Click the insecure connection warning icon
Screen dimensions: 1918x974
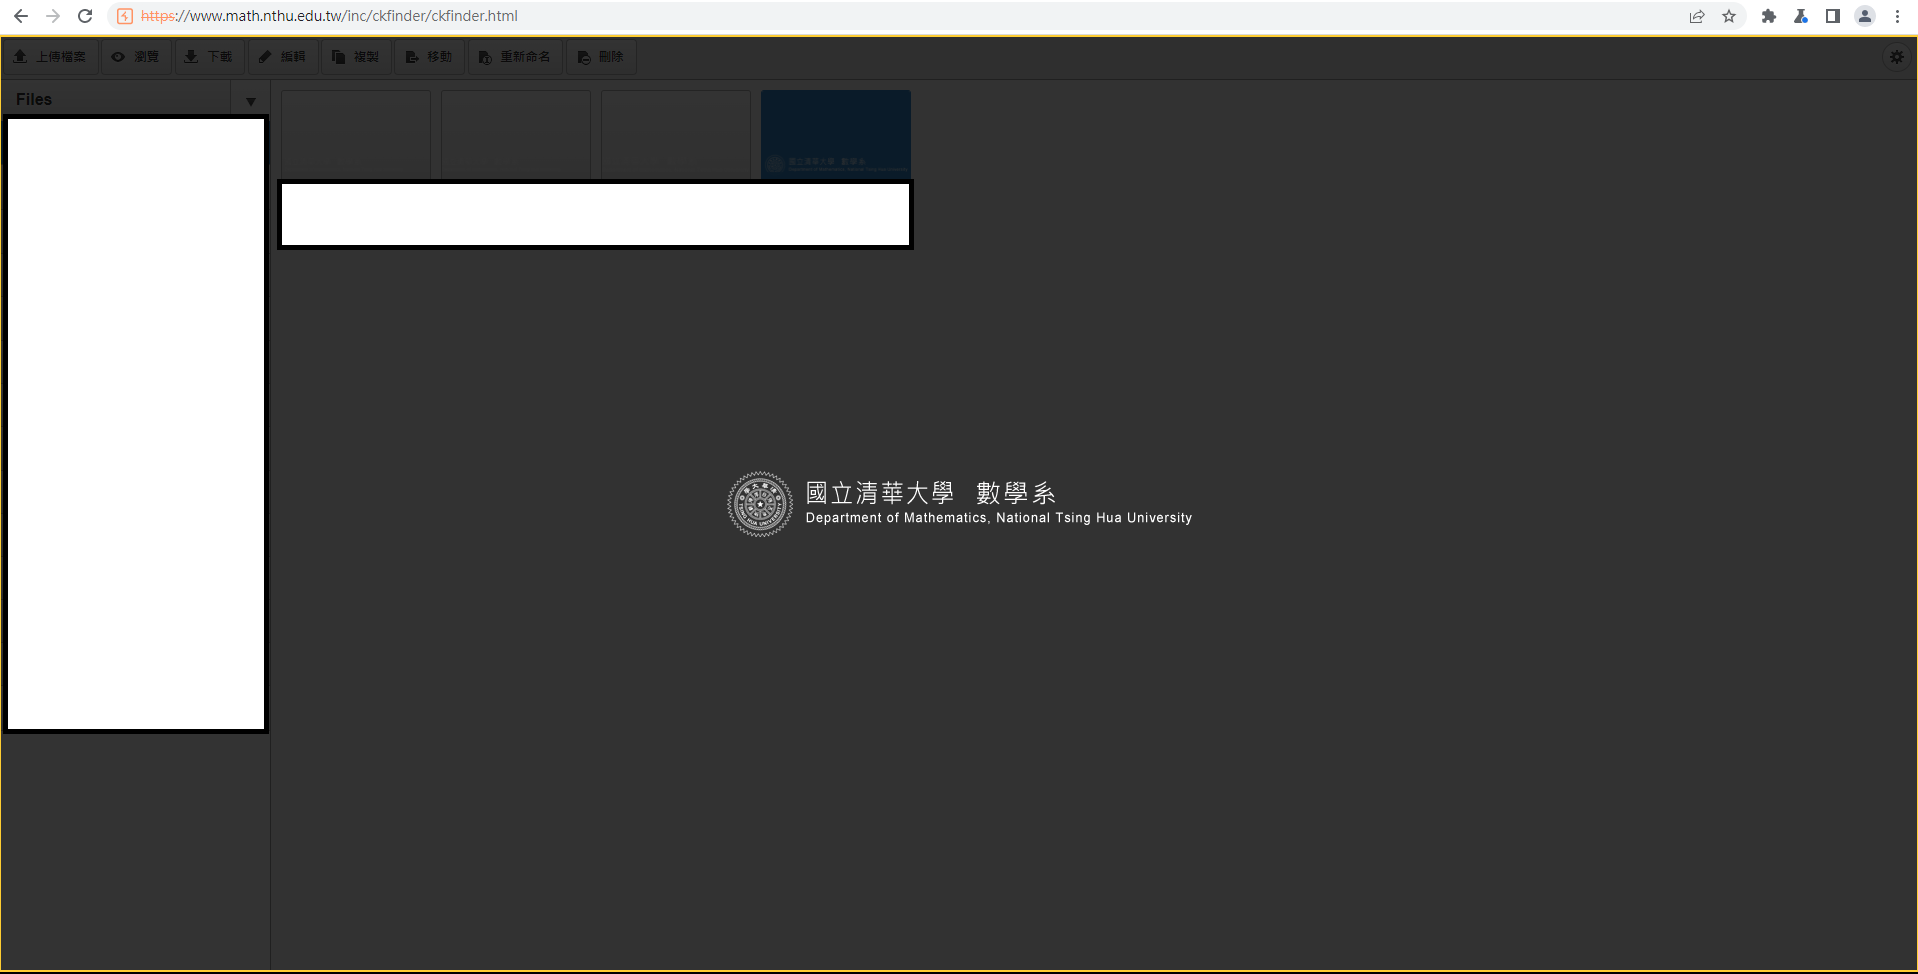[x=125, y=16]
